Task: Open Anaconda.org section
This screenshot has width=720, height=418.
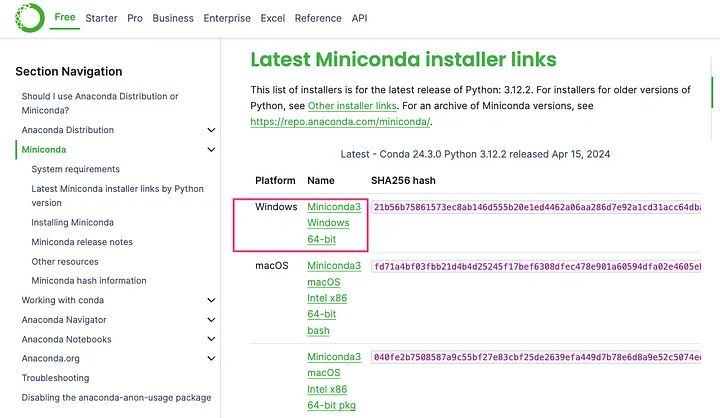Action: (x=51, y=358)
